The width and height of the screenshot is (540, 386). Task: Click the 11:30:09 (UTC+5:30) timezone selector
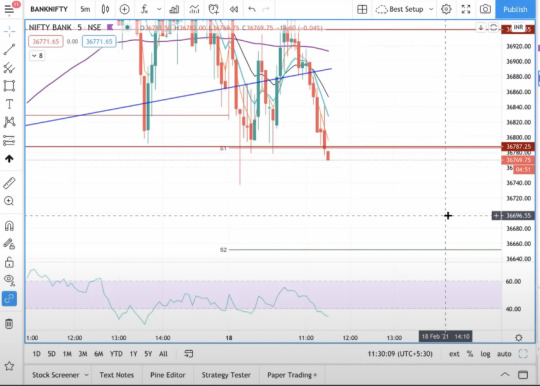(400, 354)
